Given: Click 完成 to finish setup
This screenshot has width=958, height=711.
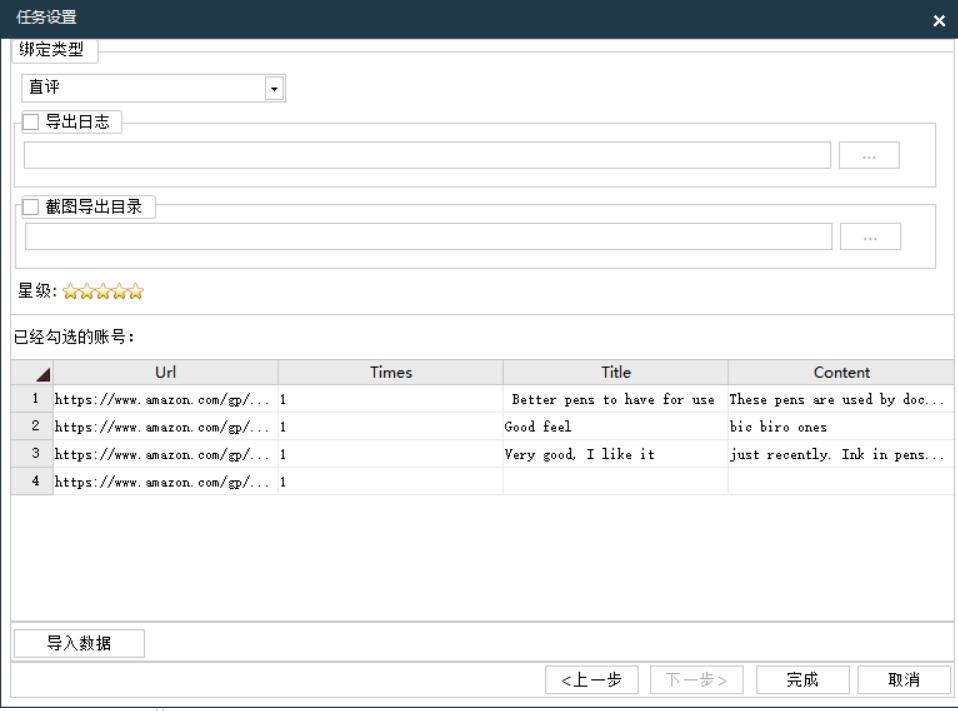Looking at the screenshot, I should (x=802, y=680).
